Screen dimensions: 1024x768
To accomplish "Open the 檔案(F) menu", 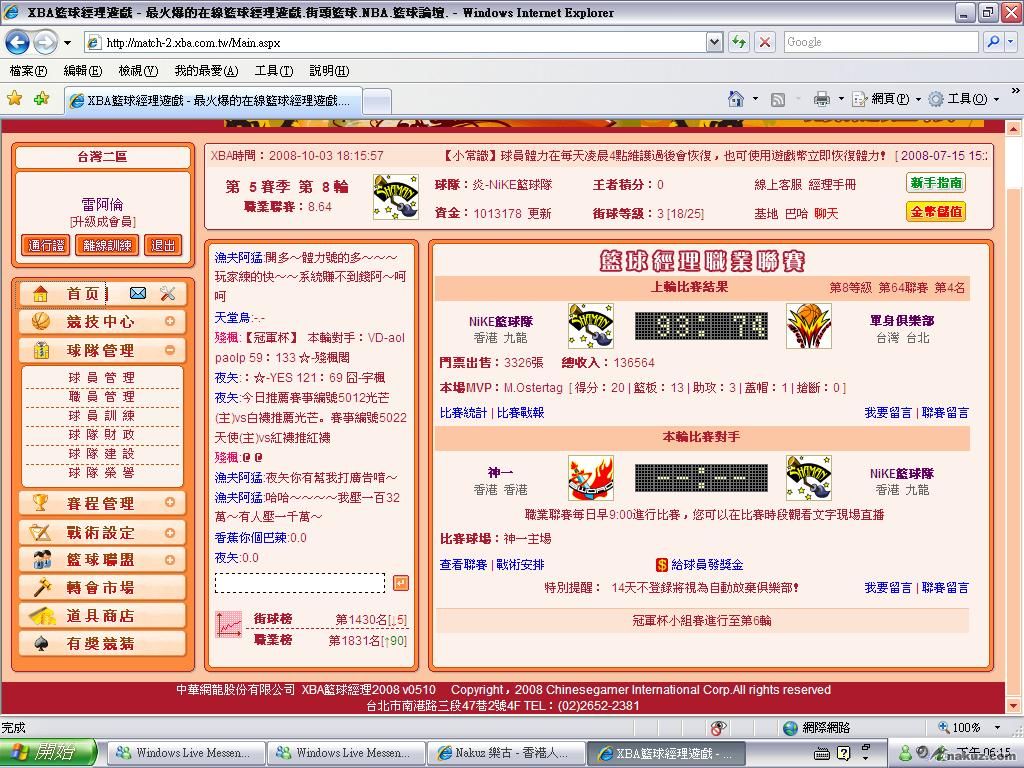I will point(29,71).
